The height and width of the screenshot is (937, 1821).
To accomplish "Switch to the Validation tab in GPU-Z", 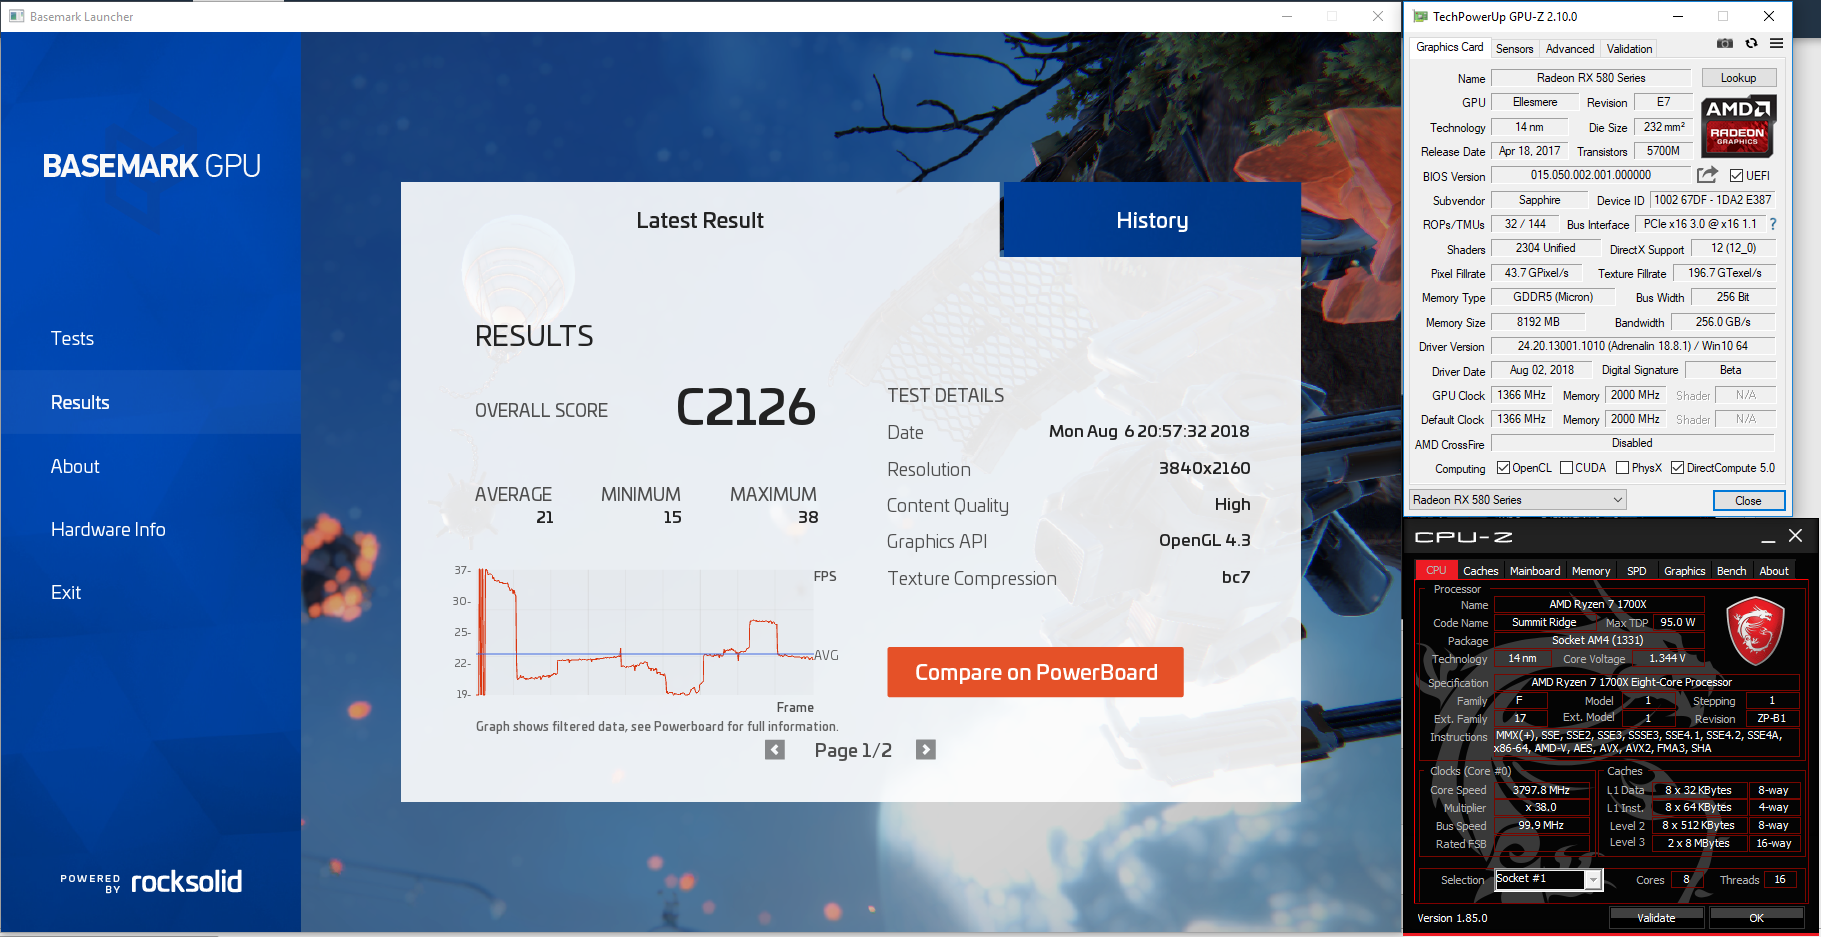I will [x=1629, y=49].
